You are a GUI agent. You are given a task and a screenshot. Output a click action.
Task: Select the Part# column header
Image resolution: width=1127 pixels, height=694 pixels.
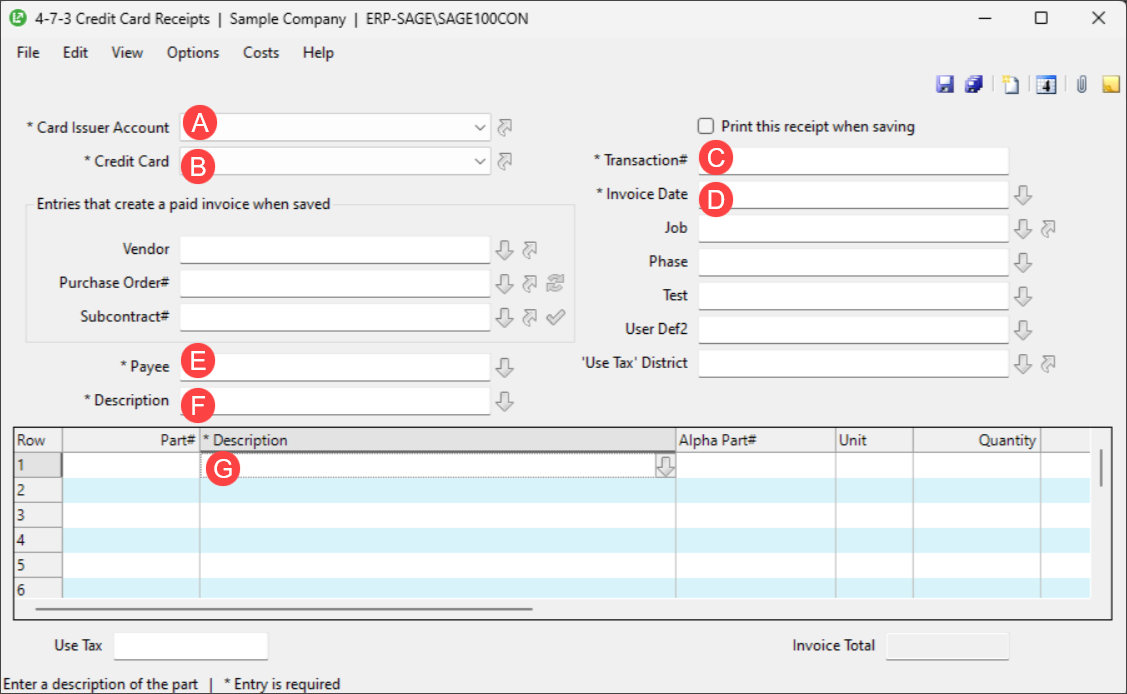(131, 440)
